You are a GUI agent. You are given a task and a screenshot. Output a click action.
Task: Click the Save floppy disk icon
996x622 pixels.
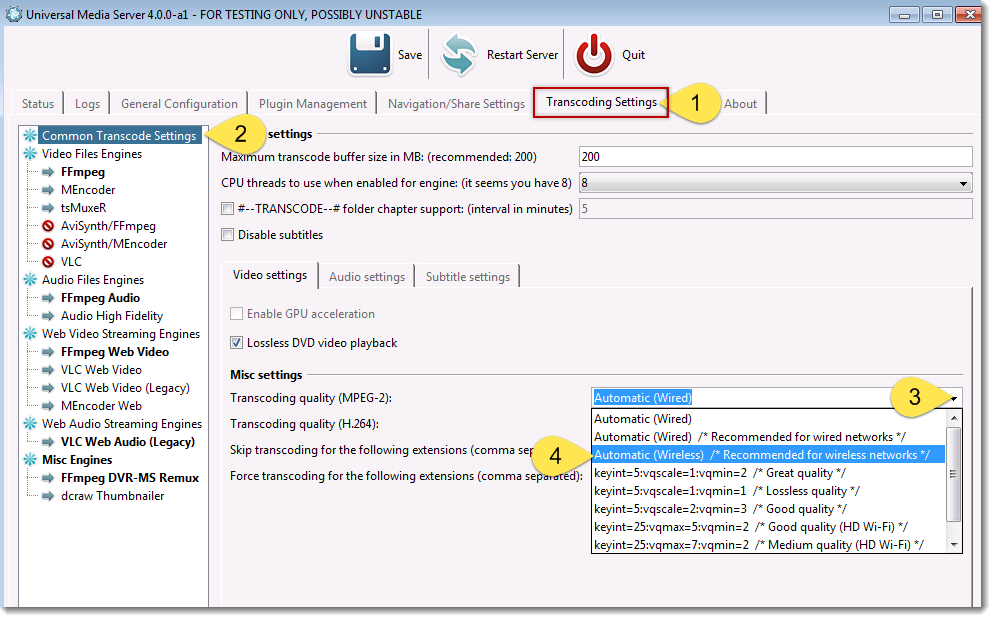pos(370,55)
